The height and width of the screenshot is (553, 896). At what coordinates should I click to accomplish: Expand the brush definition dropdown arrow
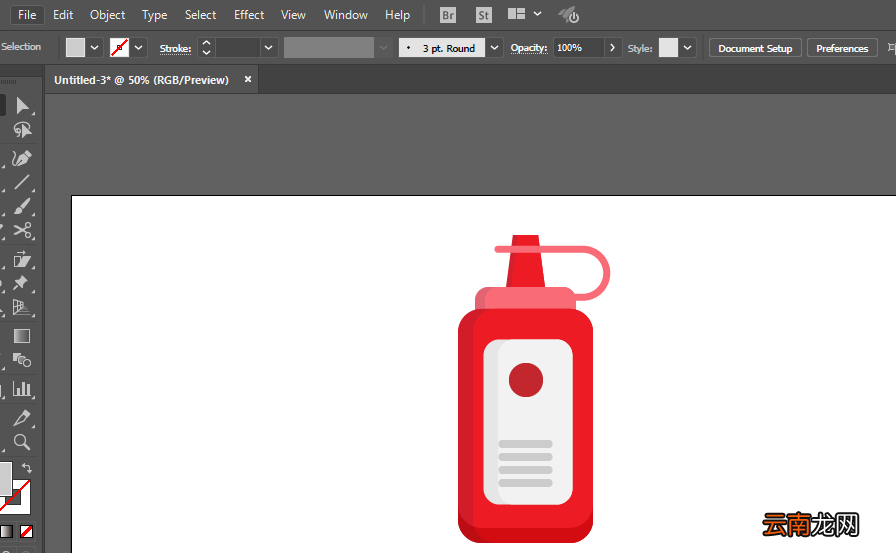pyautogui.click(x=494, y=48)
